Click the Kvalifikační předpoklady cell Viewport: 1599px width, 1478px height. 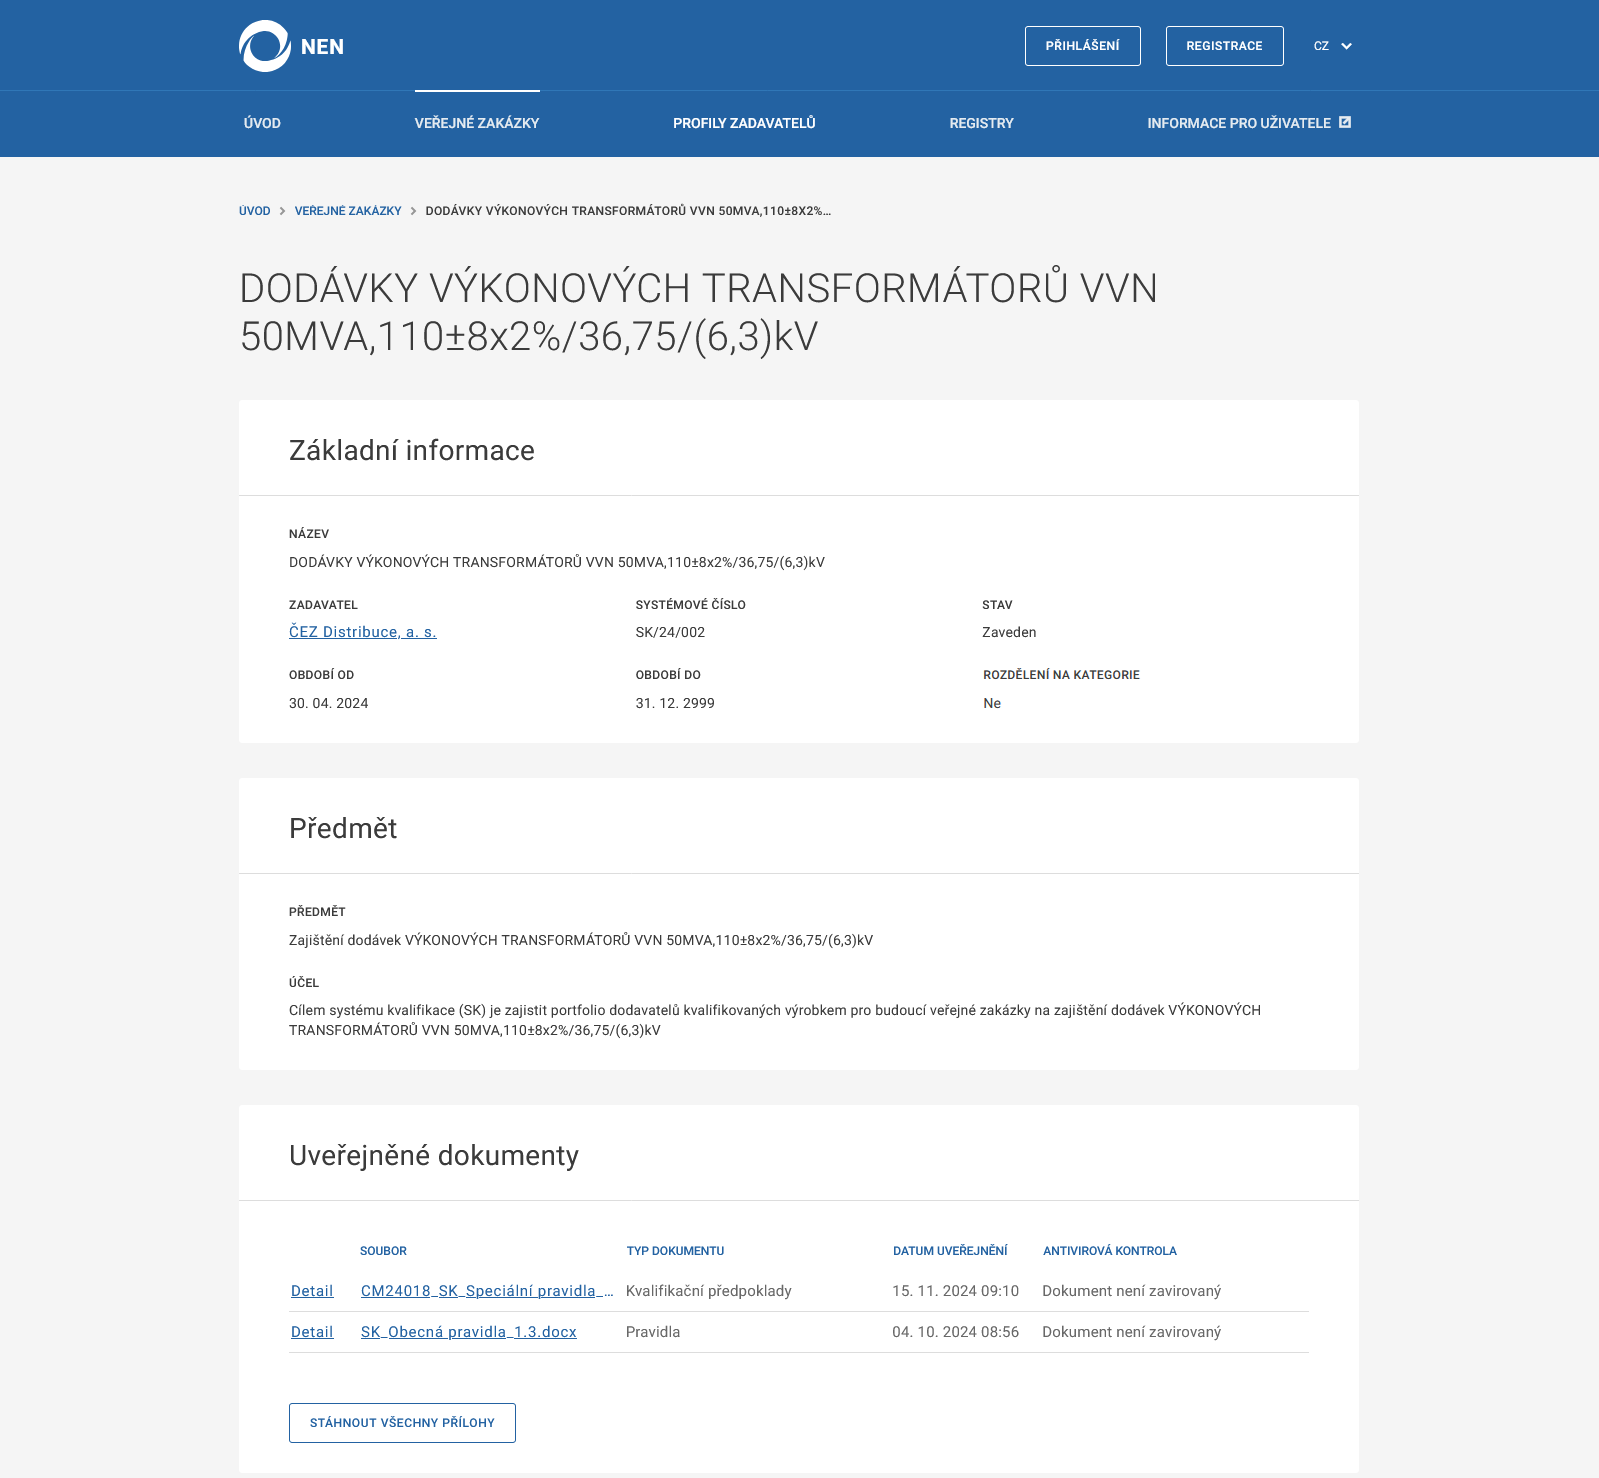[x=709, y=1291]
